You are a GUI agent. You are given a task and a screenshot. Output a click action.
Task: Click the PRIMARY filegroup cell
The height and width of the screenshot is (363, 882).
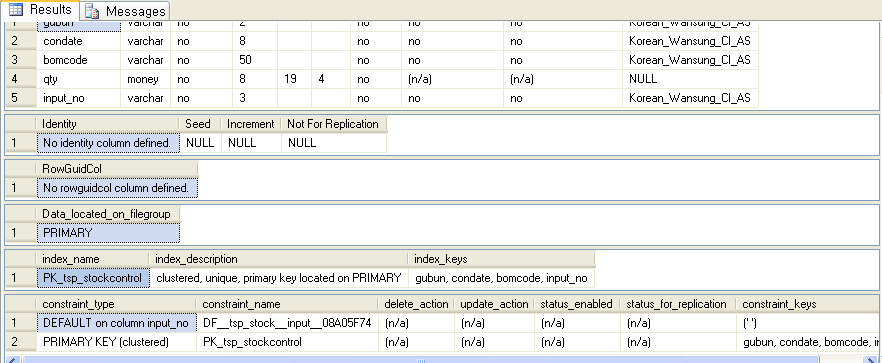tap(109, 232)
